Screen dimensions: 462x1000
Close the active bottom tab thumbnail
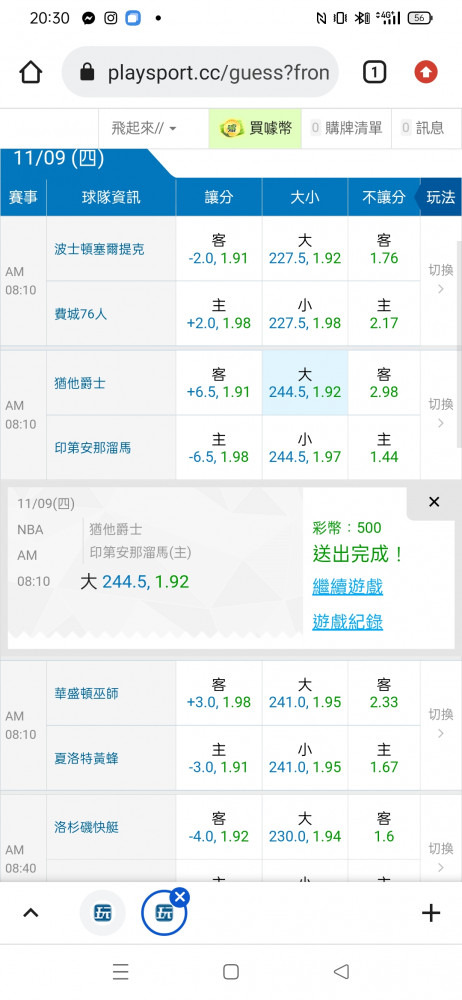pyautogui.click(x=180, y=897)
